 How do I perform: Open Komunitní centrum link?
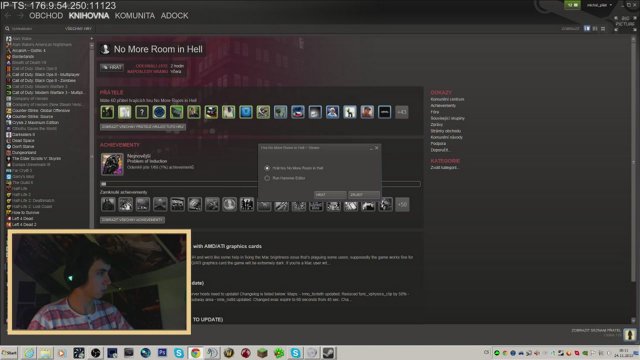click(447, 99)
